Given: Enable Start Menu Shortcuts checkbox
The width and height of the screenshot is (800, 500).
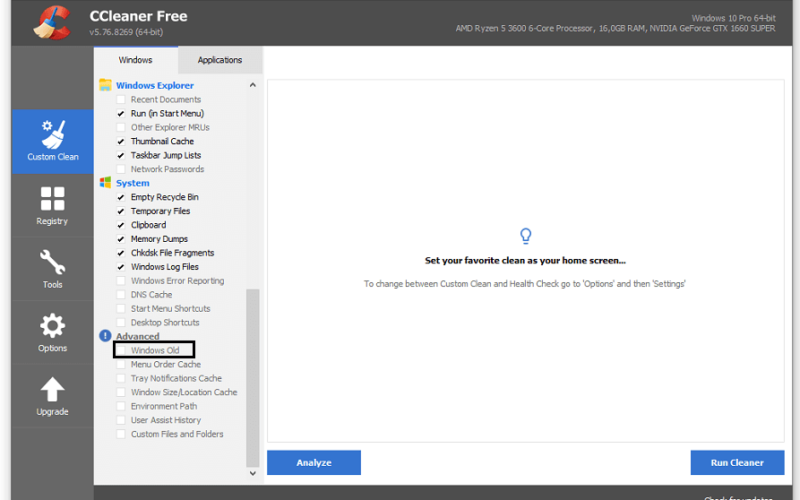Looking at the screenshot, I should pyautogui.click(x=121, y=309).
